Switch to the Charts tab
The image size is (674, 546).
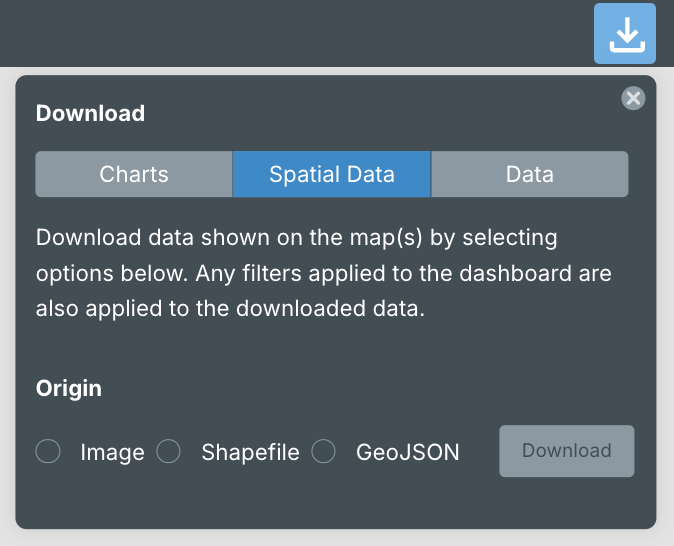134,174
